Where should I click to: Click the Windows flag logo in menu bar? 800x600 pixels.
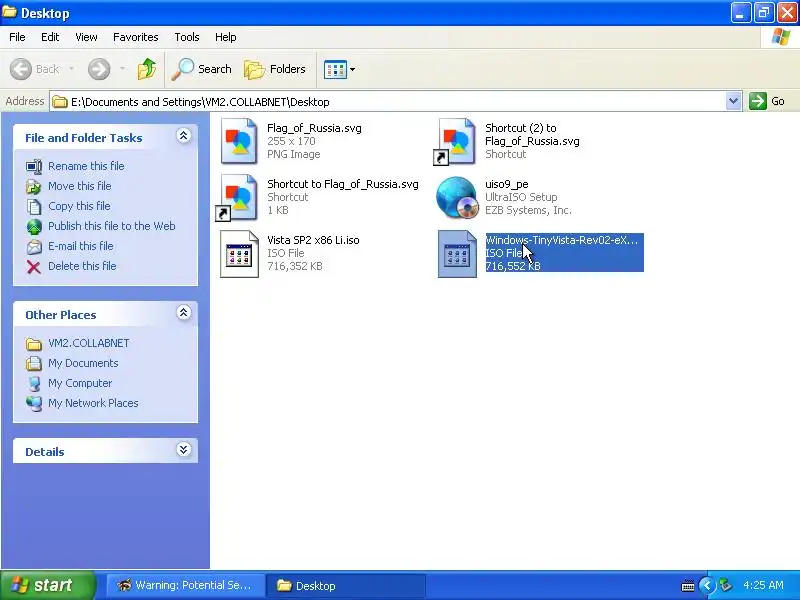(780, 37)
